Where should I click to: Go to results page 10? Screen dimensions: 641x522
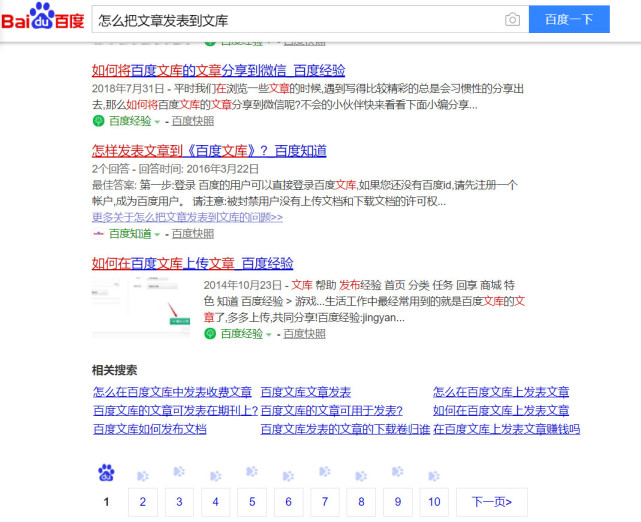434,502
